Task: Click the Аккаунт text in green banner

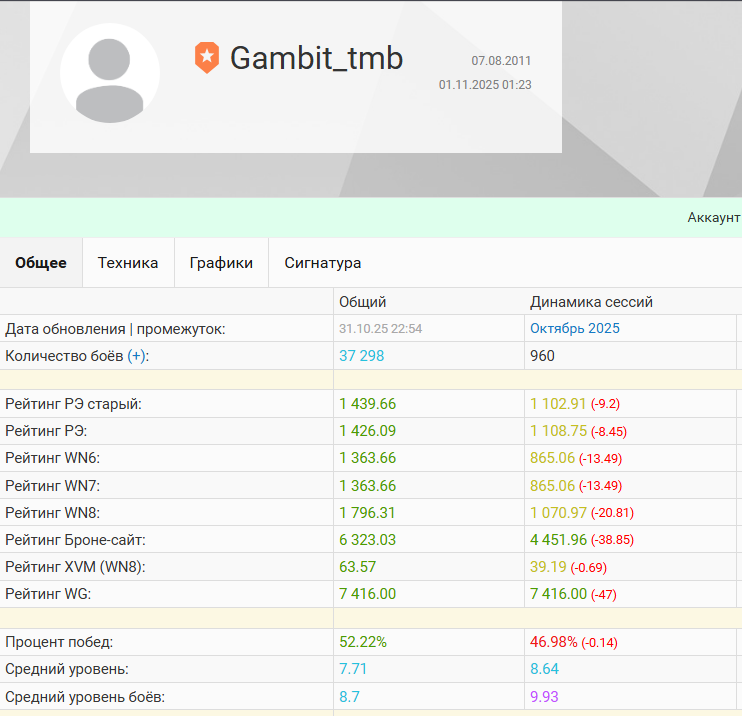Action: [x=713, y=217]
